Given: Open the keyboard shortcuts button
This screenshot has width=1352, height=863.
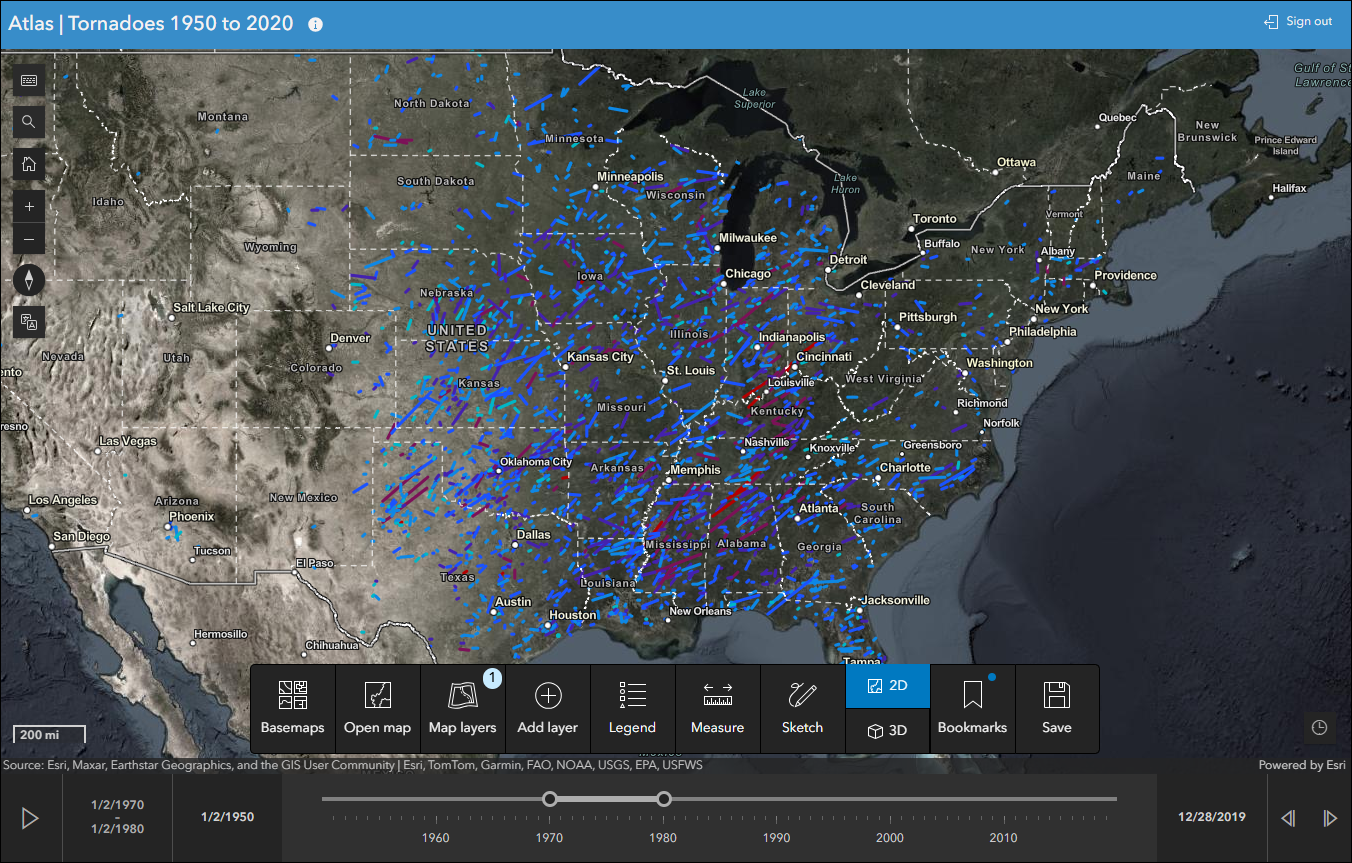Looking at the screenshot, I should click(x=29, y=81).
